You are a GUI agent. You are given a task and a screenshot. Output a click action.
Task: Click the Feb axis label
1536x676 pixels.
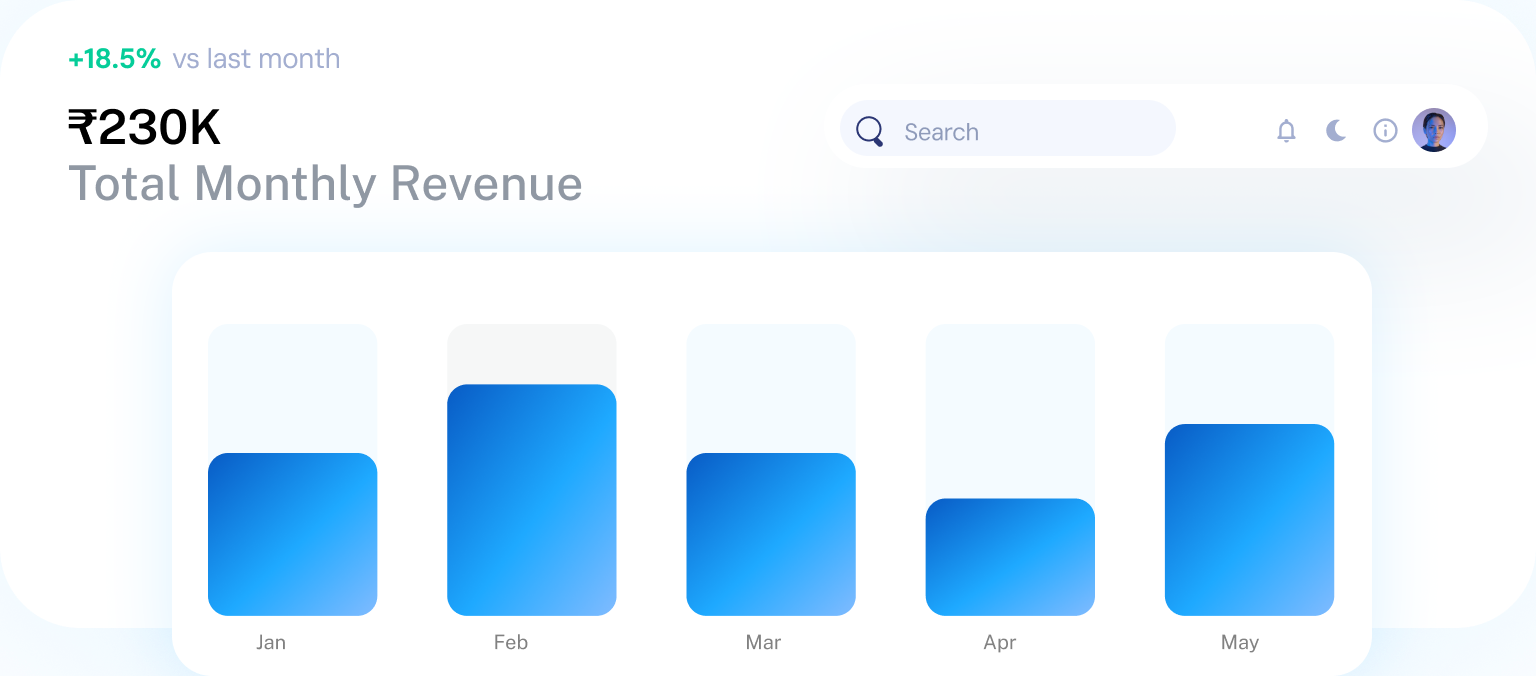point(510,642)
